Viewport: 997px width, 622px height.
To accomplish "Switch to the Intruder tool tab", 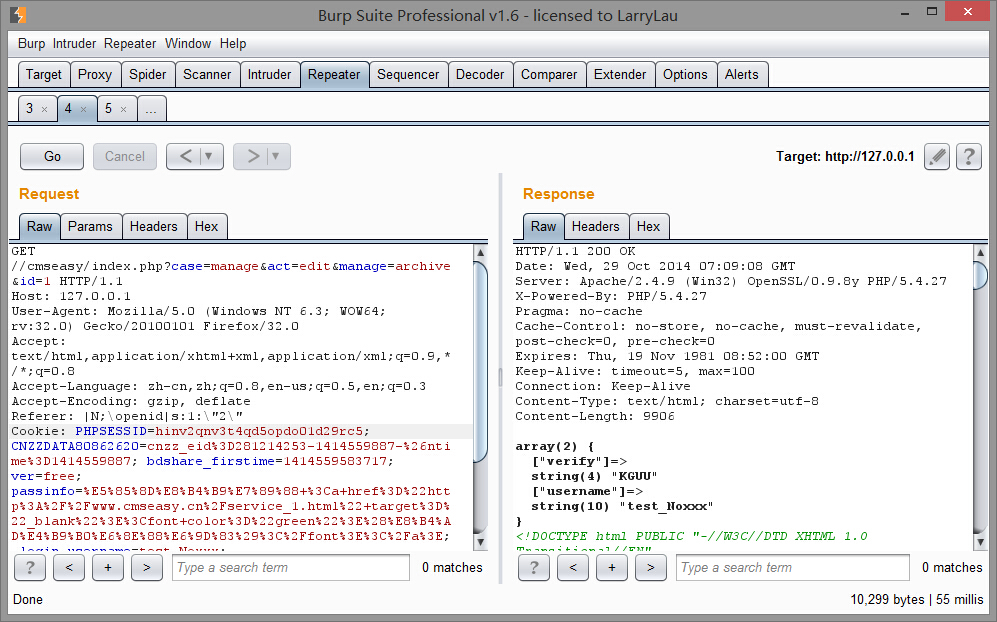I will coord(270,74).
